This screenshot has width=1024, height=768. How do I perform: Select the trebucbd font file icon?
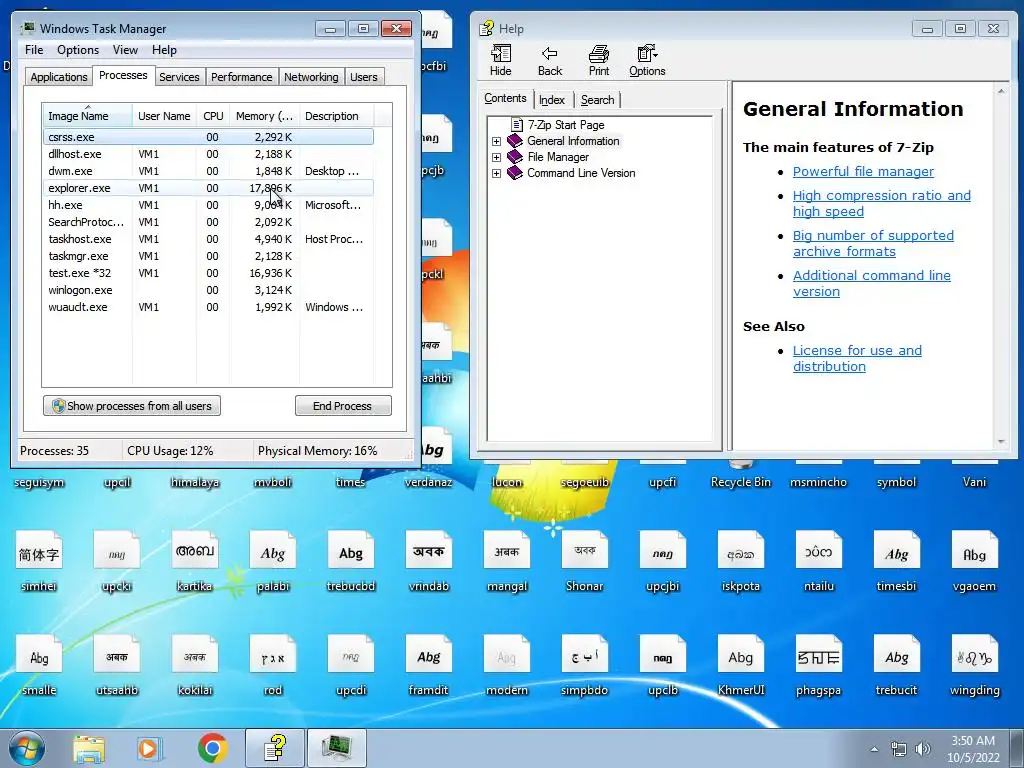point(351,561)
